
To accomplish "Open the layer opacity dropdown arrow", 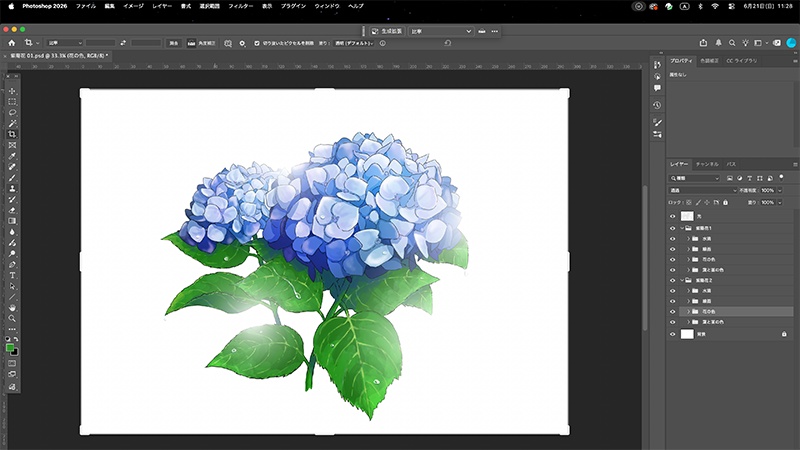I will coord(780,190).
